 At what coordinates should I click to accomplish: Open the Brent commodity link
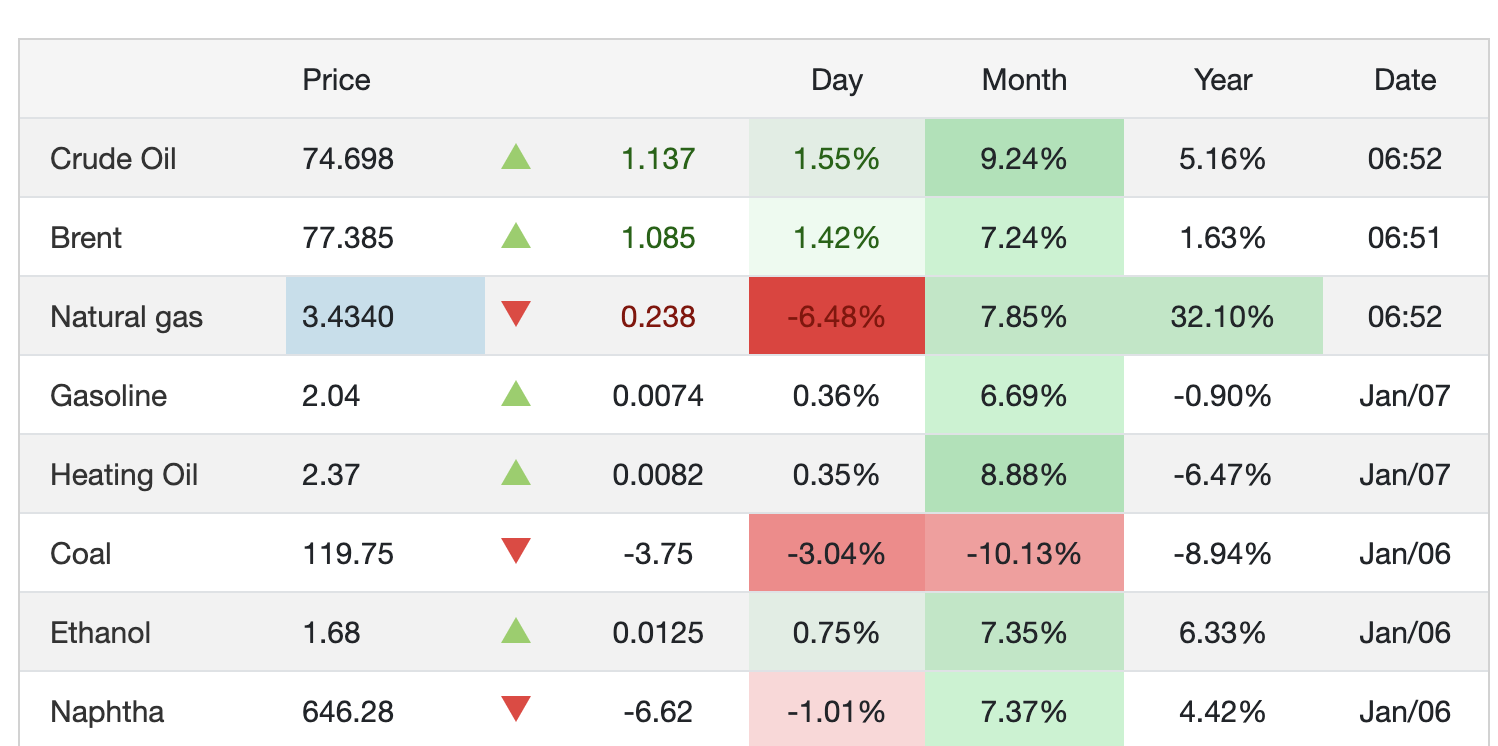tap(86, 238)
